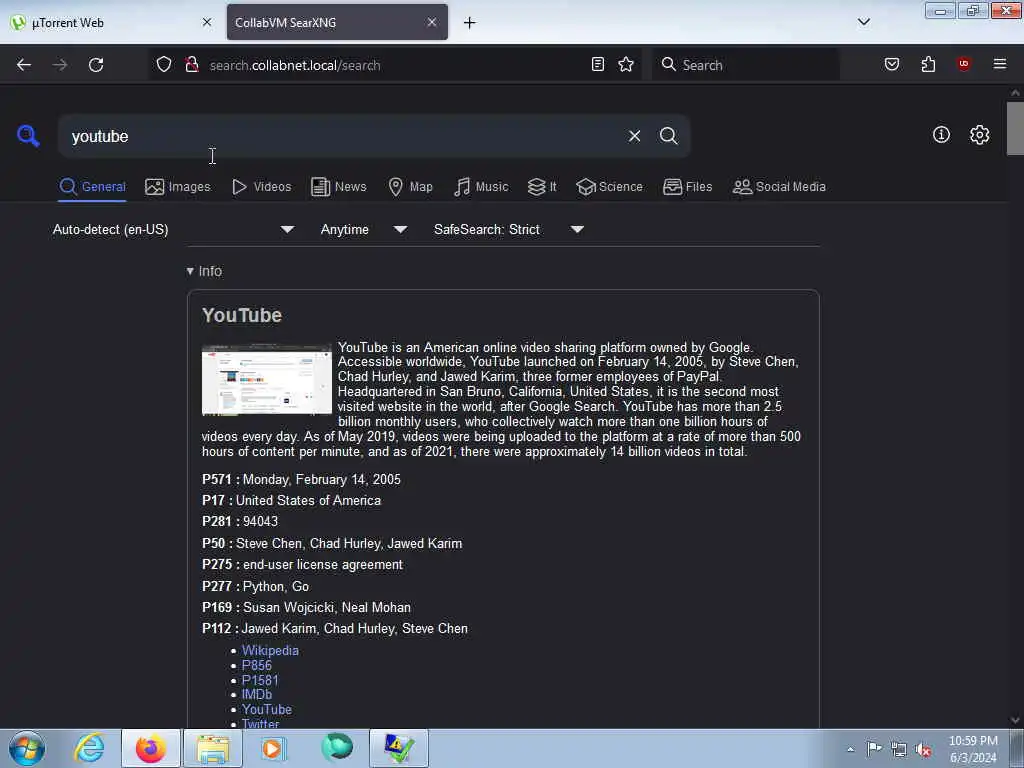1024x768 pixels.
Task: Click the YouTube infobox screenshot thumbnail
Action: 266,379
